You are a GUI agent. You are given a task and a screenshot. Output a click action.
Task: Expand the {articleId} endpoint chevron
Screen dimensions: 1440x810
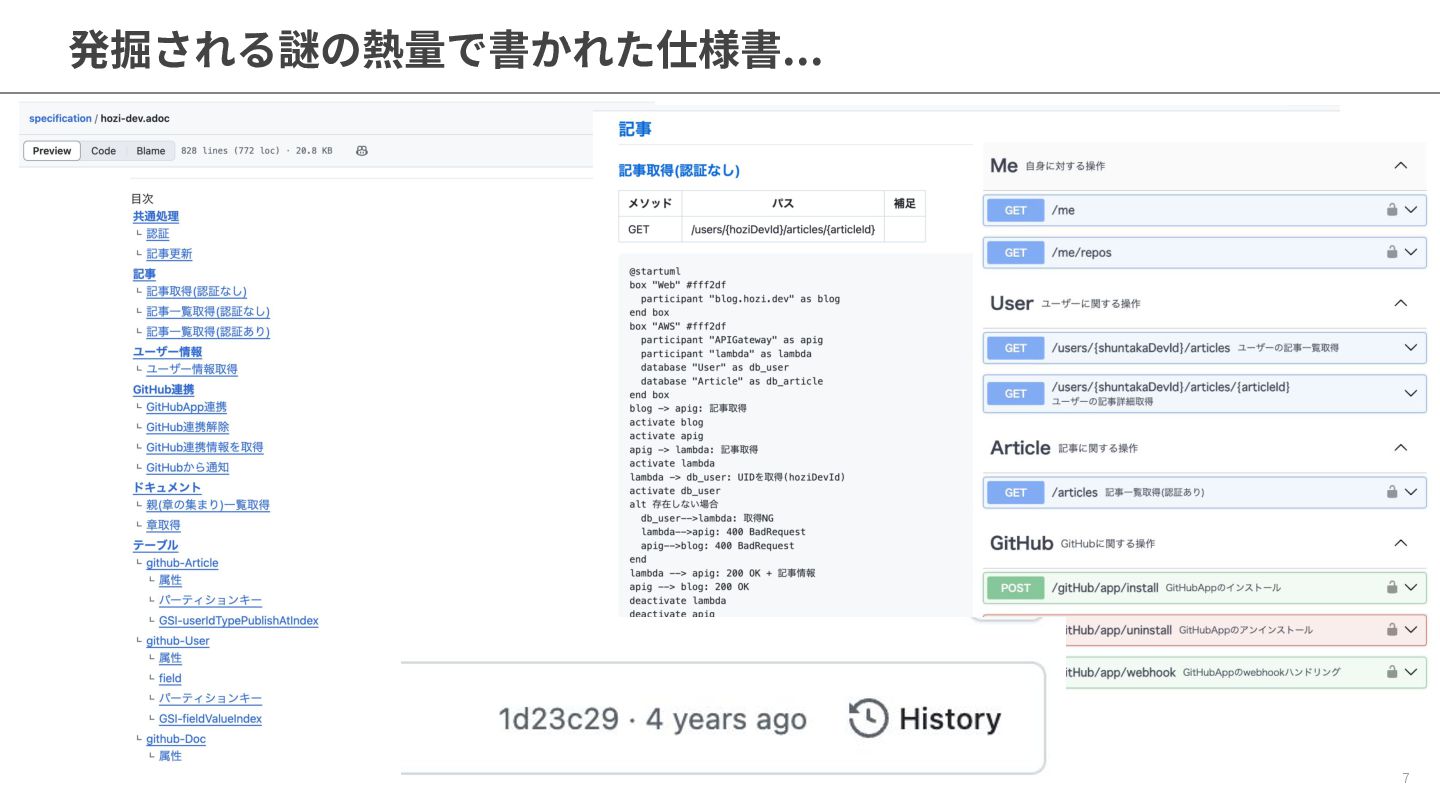click(1411, 393)
